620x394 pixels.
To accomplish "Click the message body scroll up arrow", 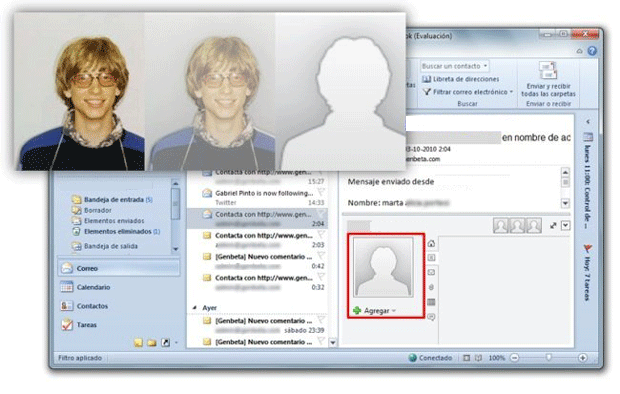I will [565, 172].
